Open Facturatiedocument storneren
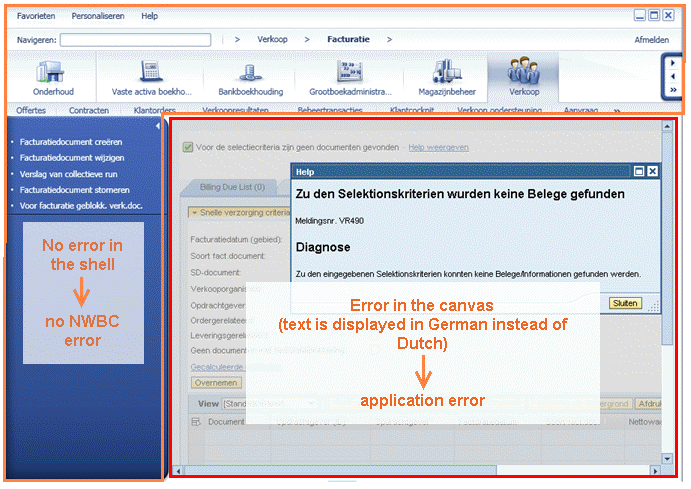Image resolution: width=691 pixels, height=489 pixels. coord(74,190)
